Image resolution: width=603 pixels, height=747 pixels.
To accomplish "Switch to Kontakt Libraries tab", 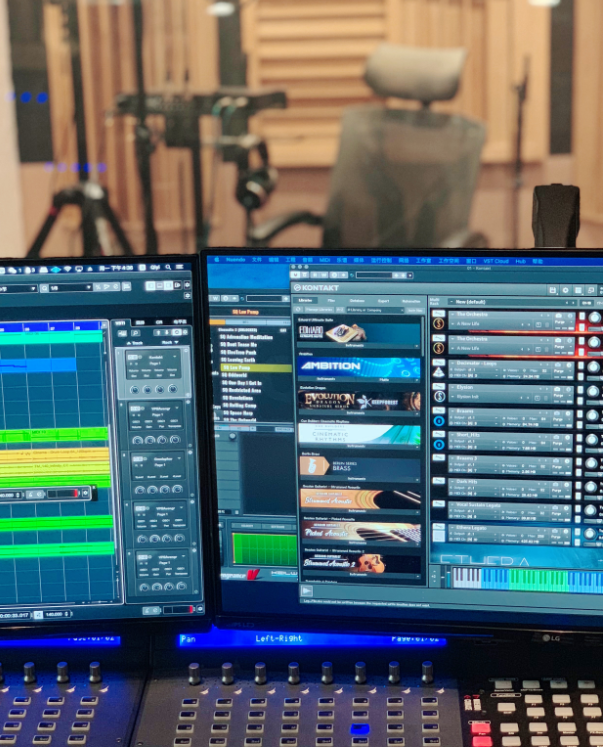I will click(305, 301).
